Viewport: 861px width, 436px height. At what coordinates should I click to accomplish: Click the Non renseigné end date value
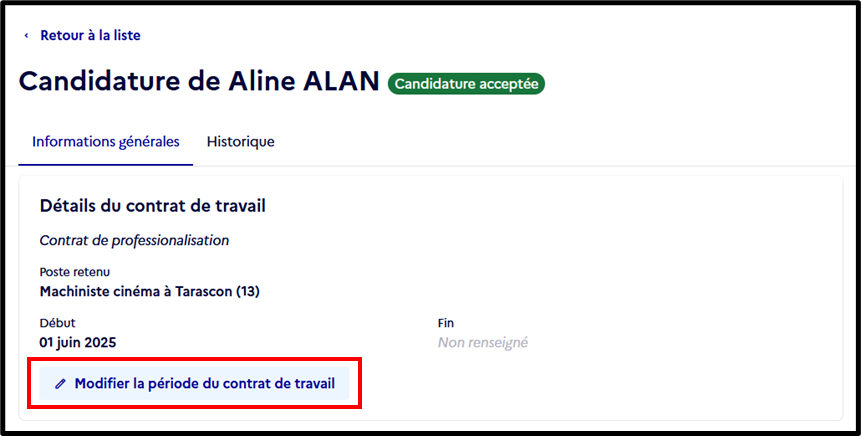tap(483, 343)
